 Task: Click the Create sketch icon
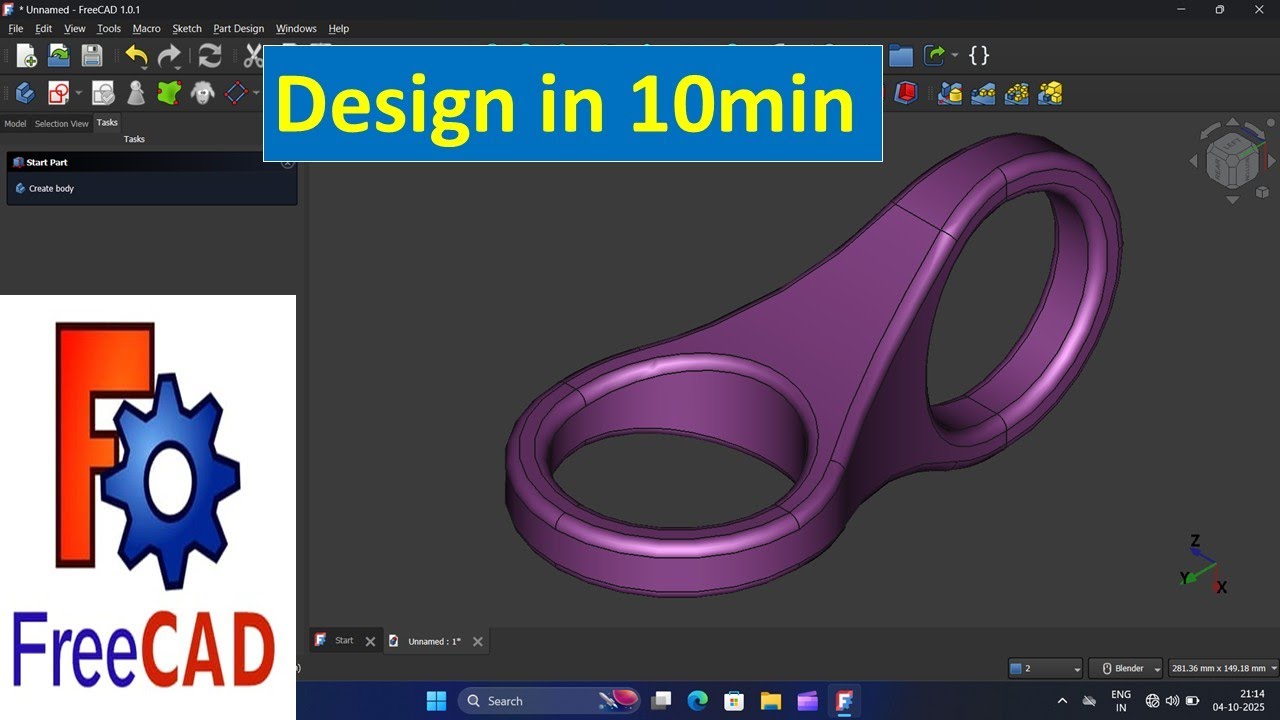coord(59,93)
